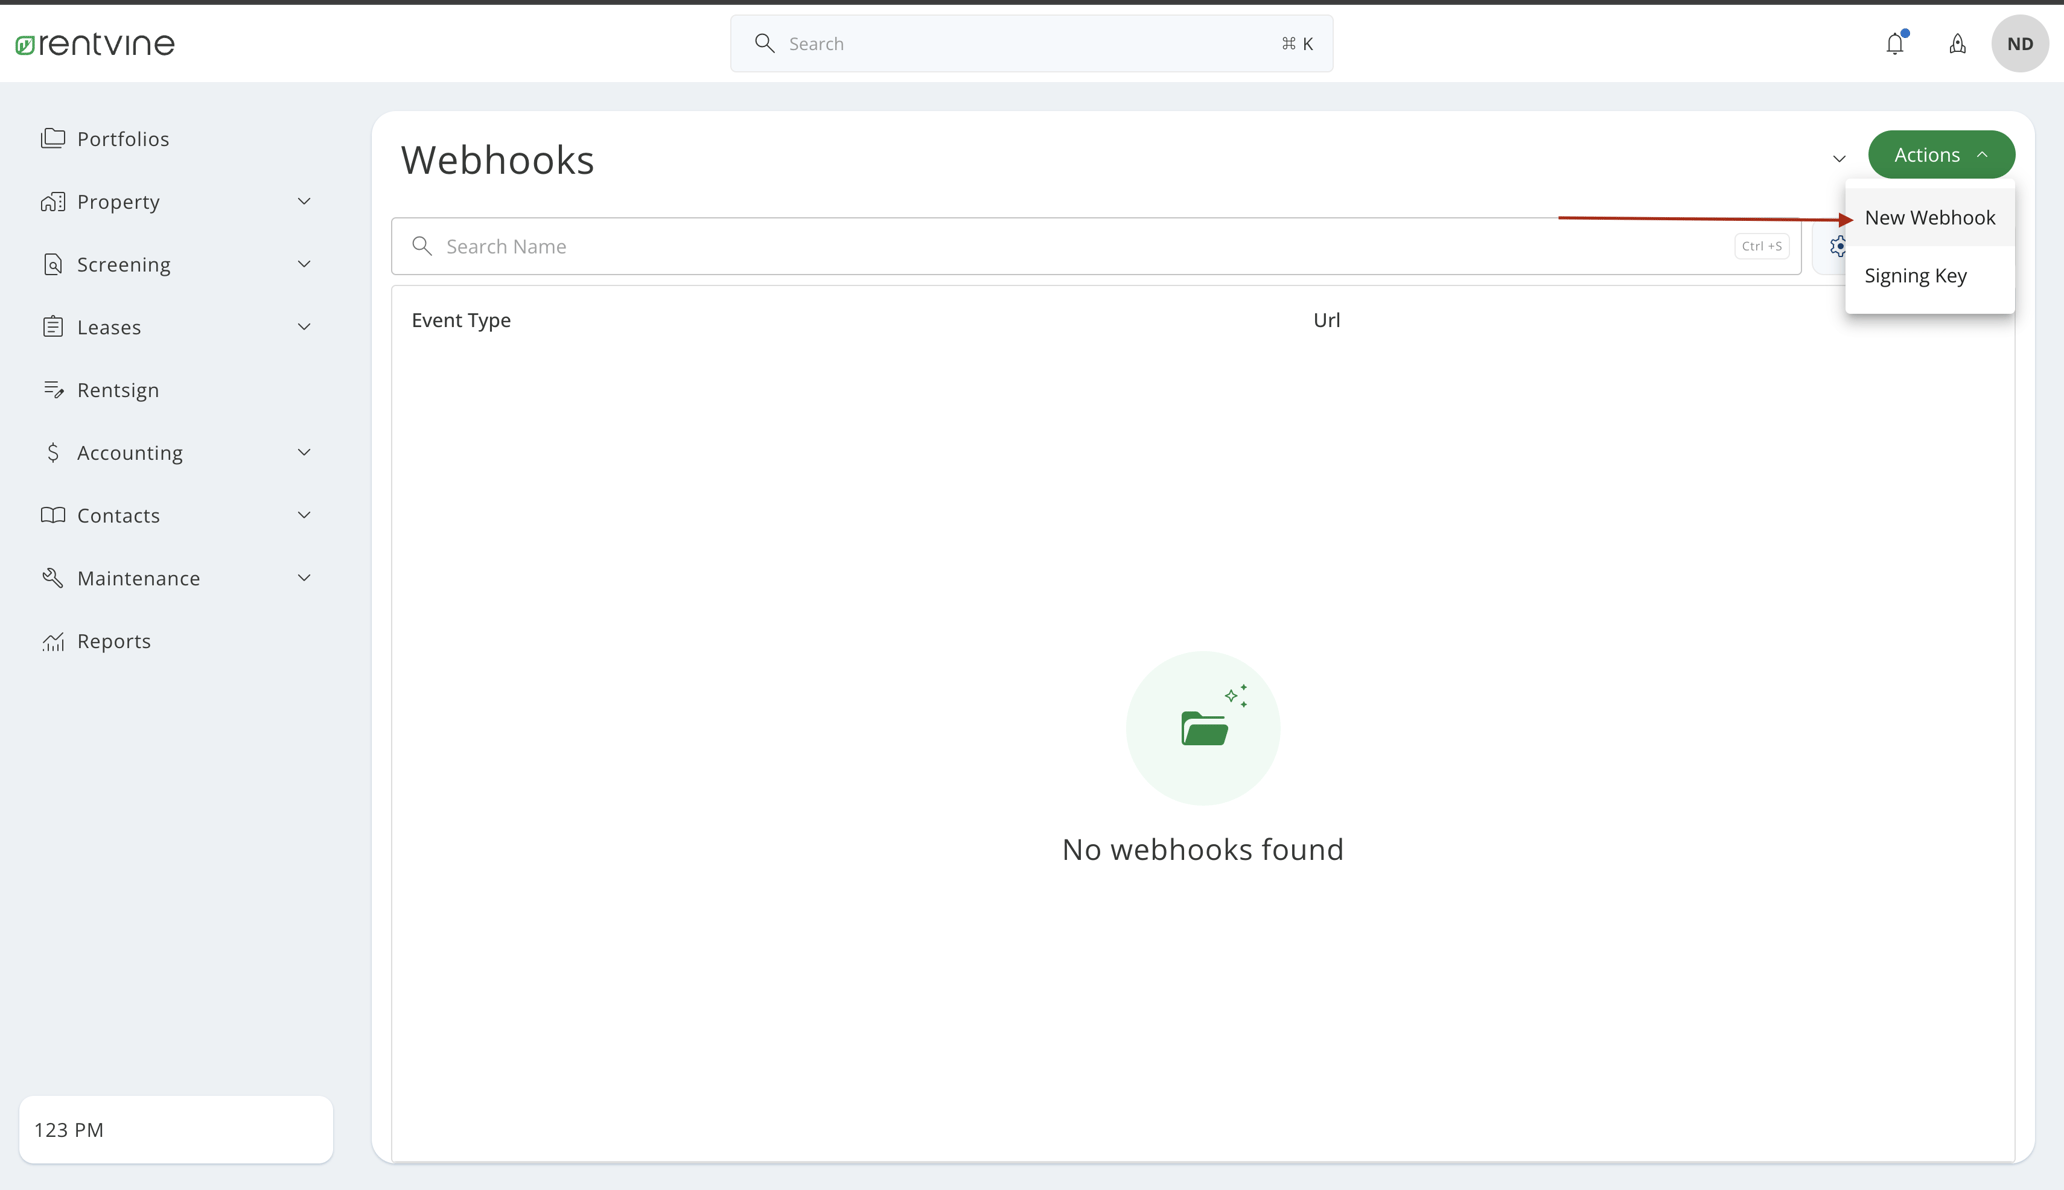Select the Accounting dollar icon
The height and width of the screenshot is (1190, 2064).
[53, 452]
